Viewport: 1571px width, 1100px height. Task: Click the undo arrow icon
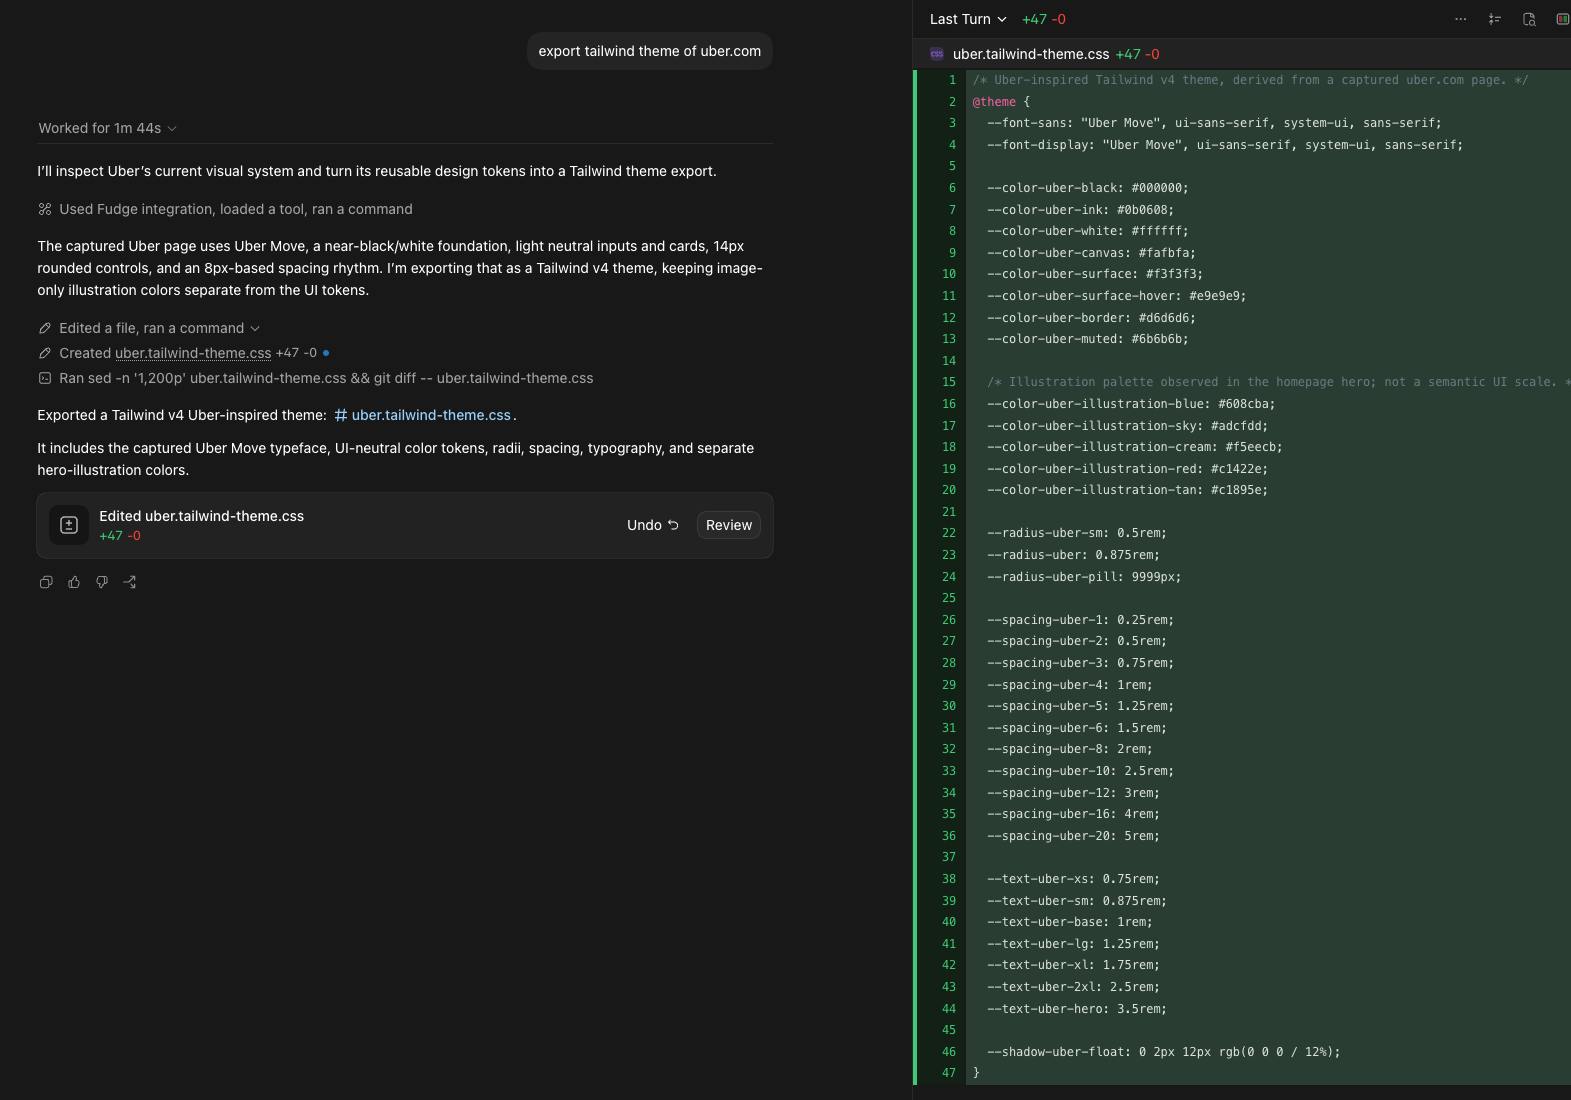(673, 525)
